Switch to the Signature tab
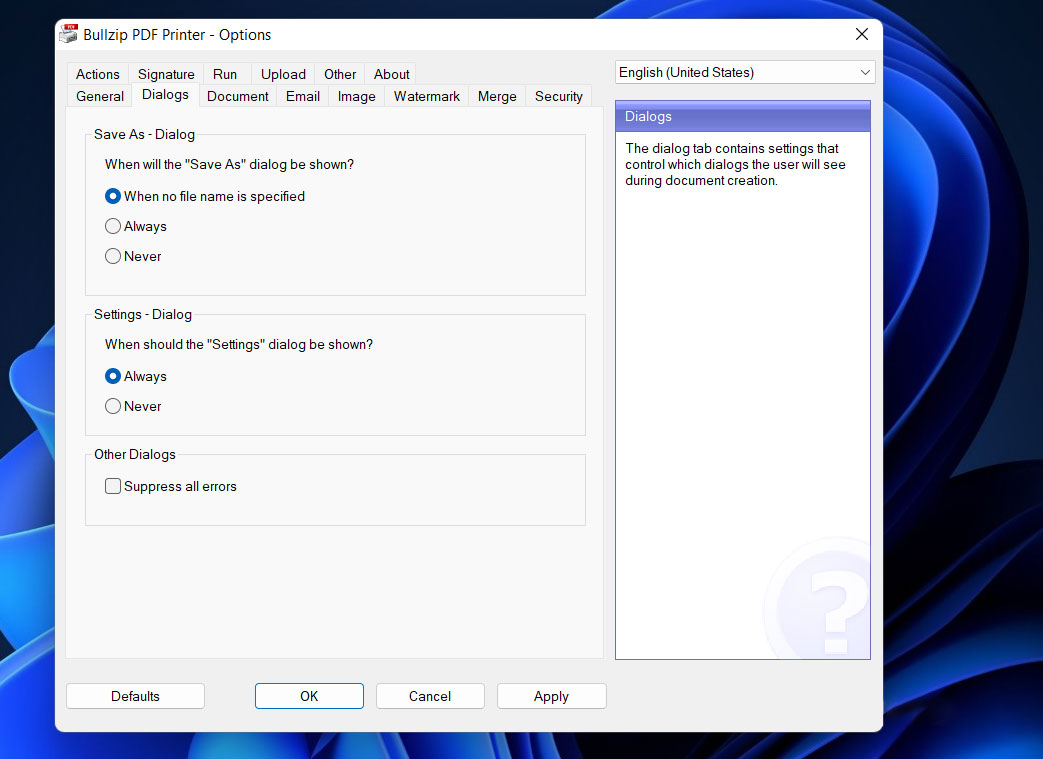This screenshot has height=759, width=1043. point(166,74)
